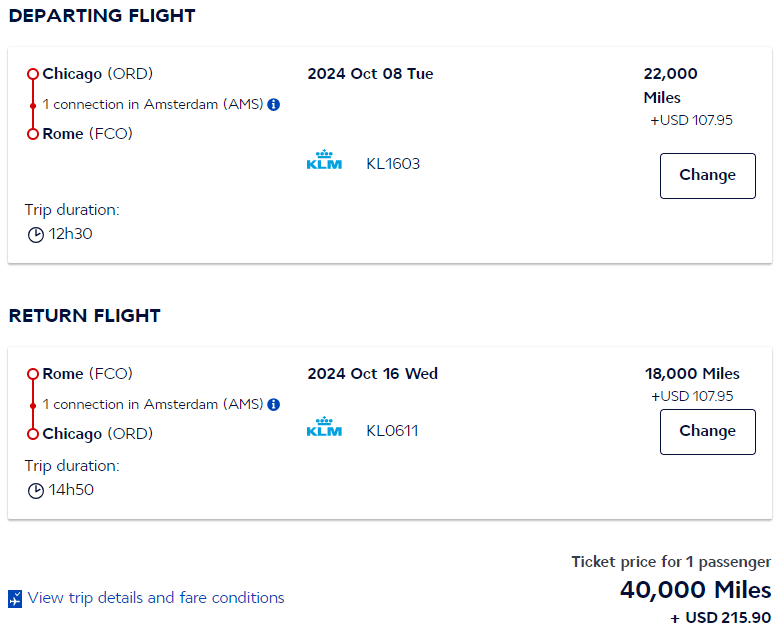Click the 22,000 Miles departing fare
Image resolution: width=783 pixels, height=637 pixels.
point(671,85)
